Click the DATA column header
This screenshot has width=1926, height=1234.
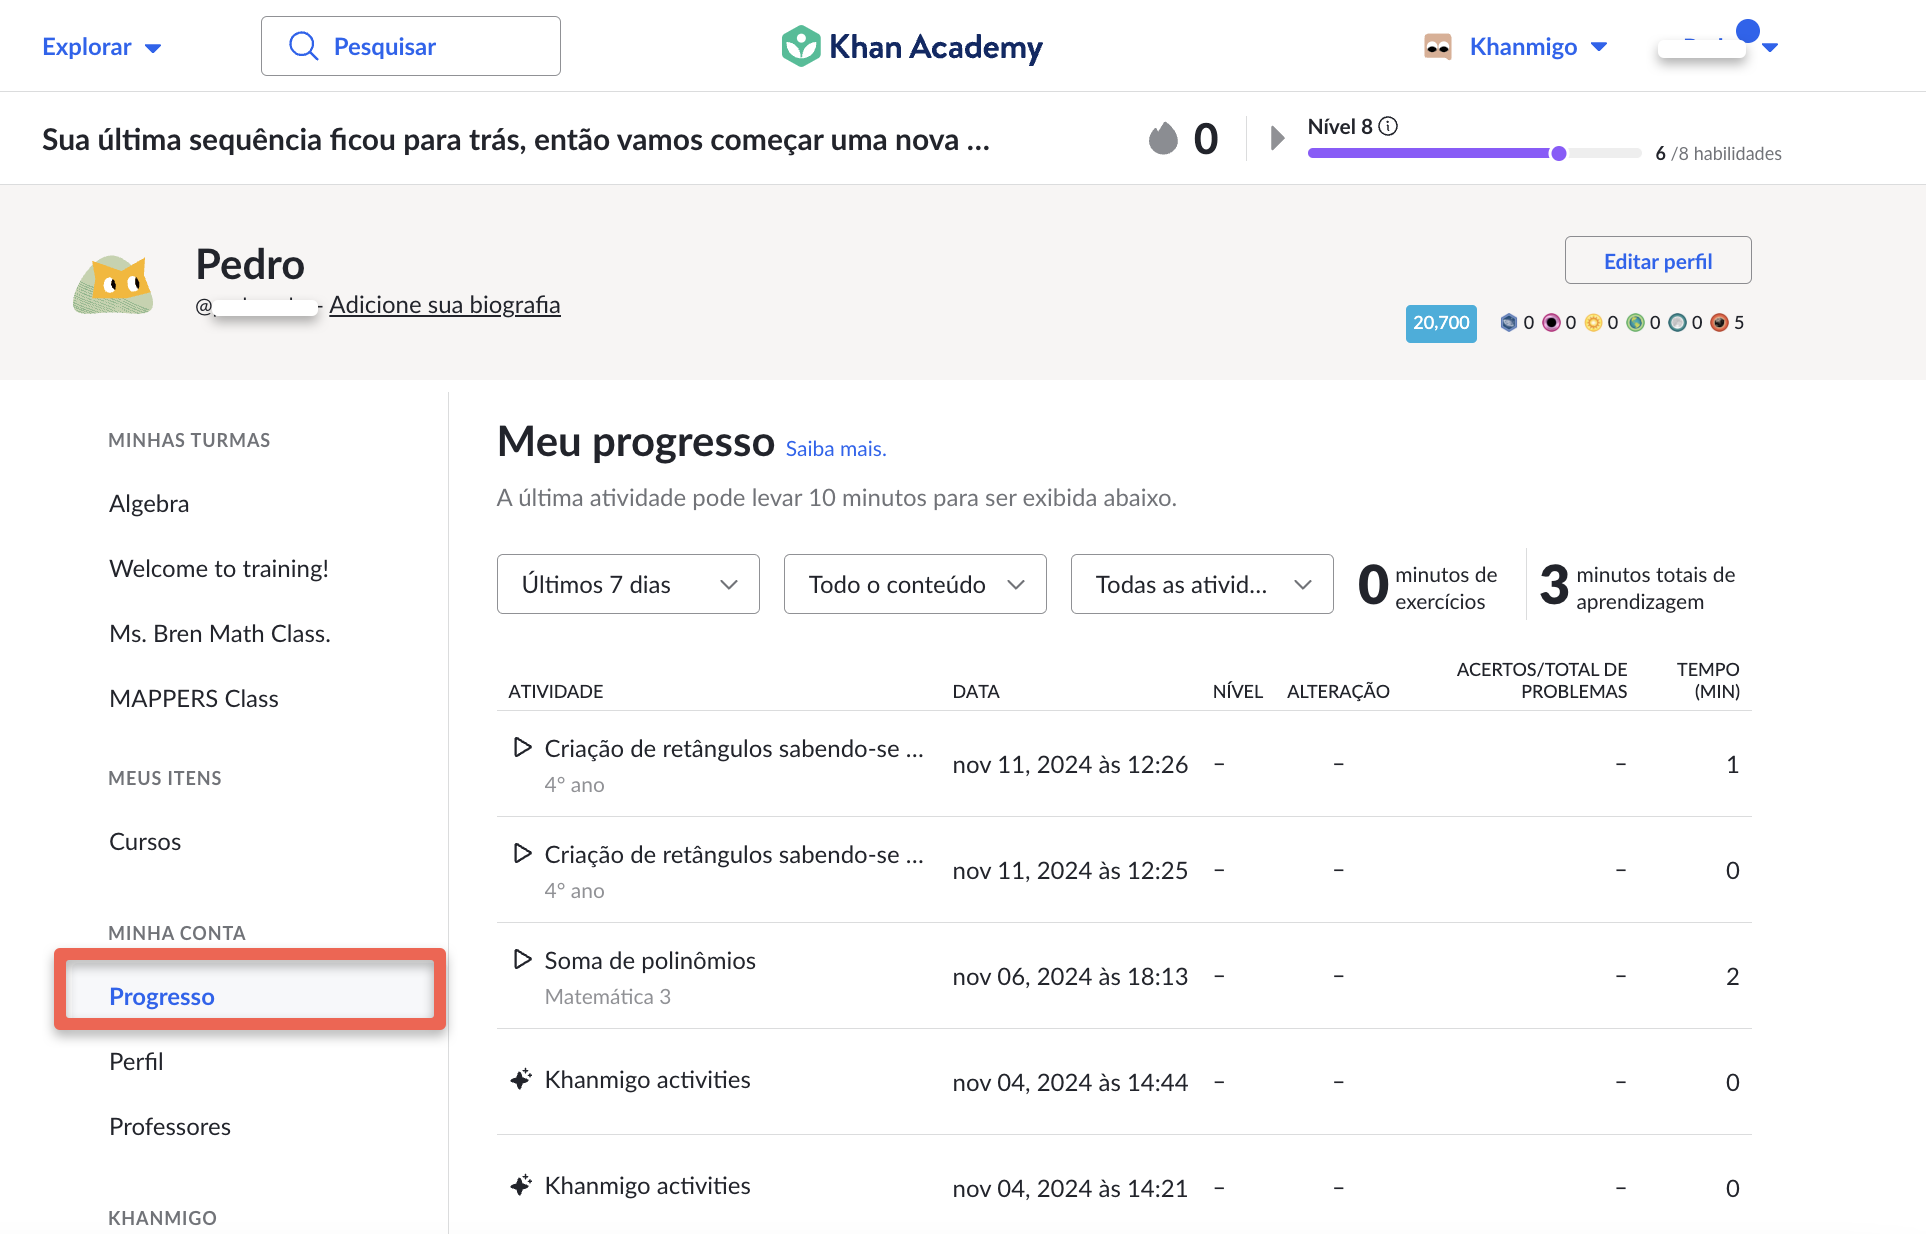click(x=976, y=691)
